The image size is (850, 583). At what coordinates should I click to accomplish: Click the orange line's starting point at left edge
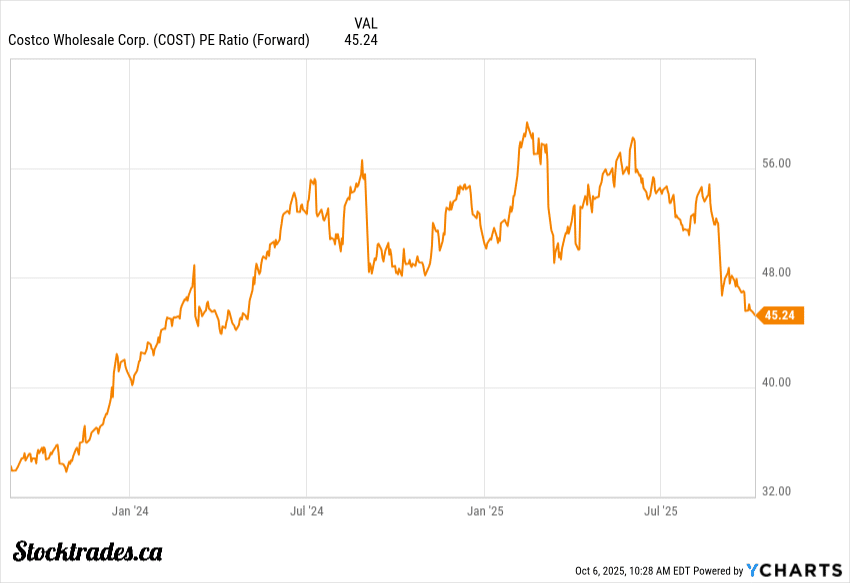[11, 465]
